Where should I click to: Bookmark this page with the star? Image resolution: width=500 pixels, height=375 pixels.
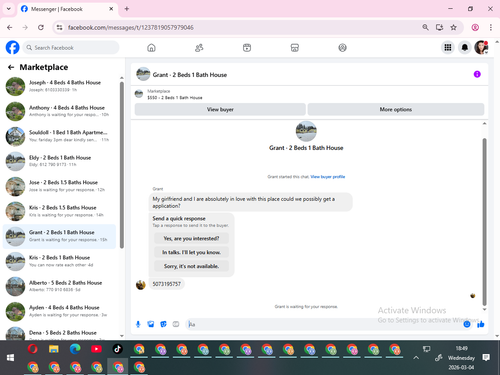[x=453, y=27]
